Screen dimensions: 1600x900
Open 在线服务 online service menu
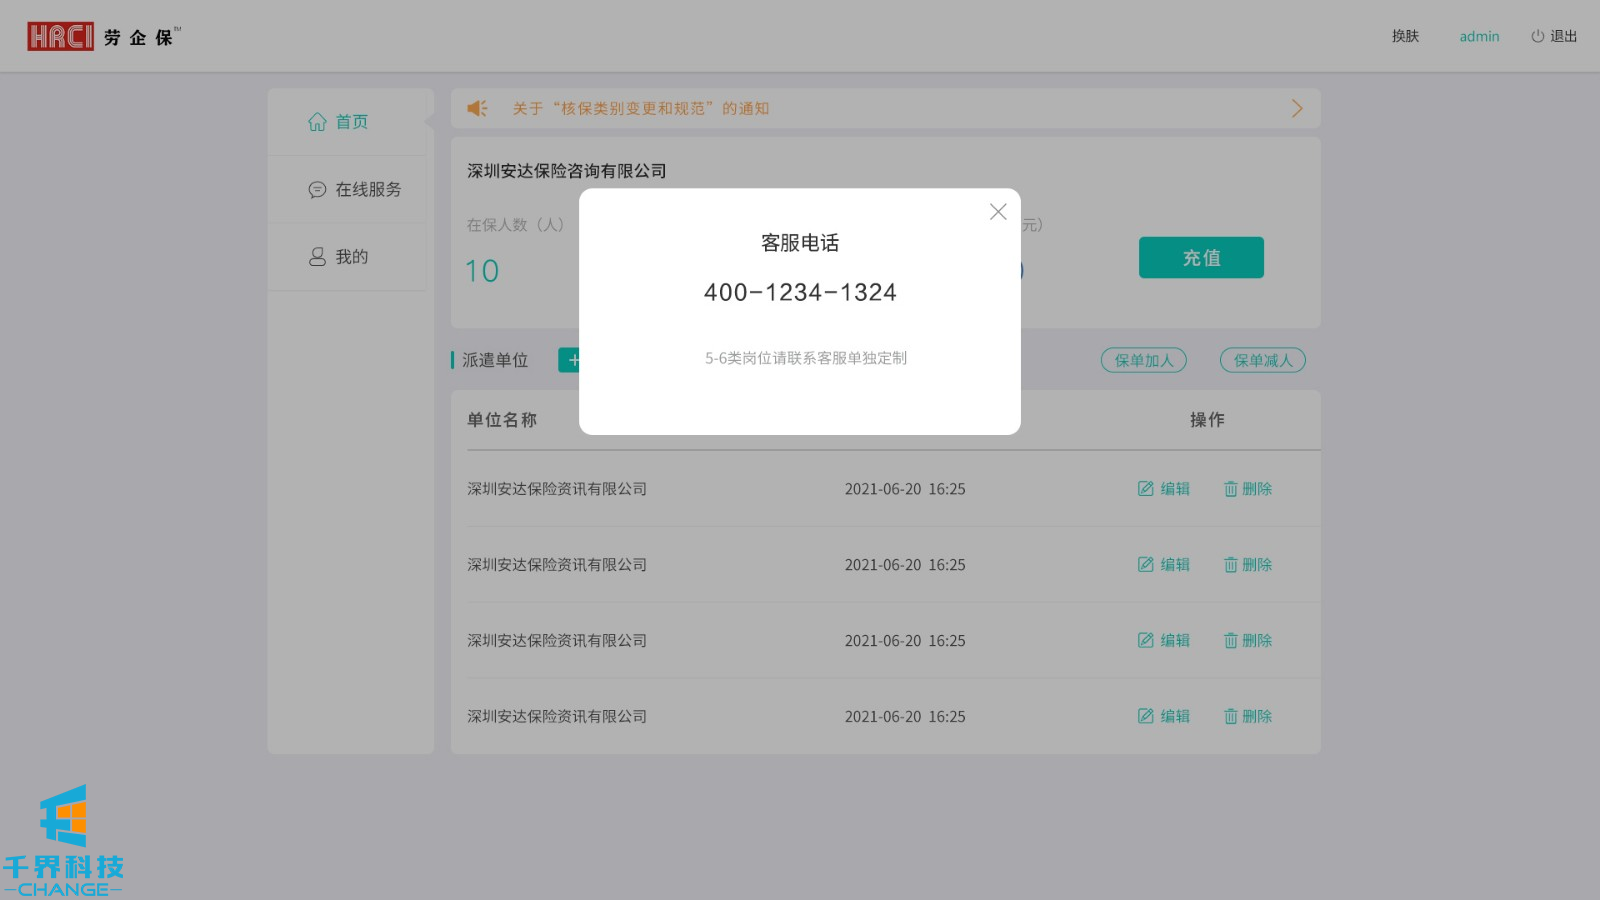click(355, 190)
